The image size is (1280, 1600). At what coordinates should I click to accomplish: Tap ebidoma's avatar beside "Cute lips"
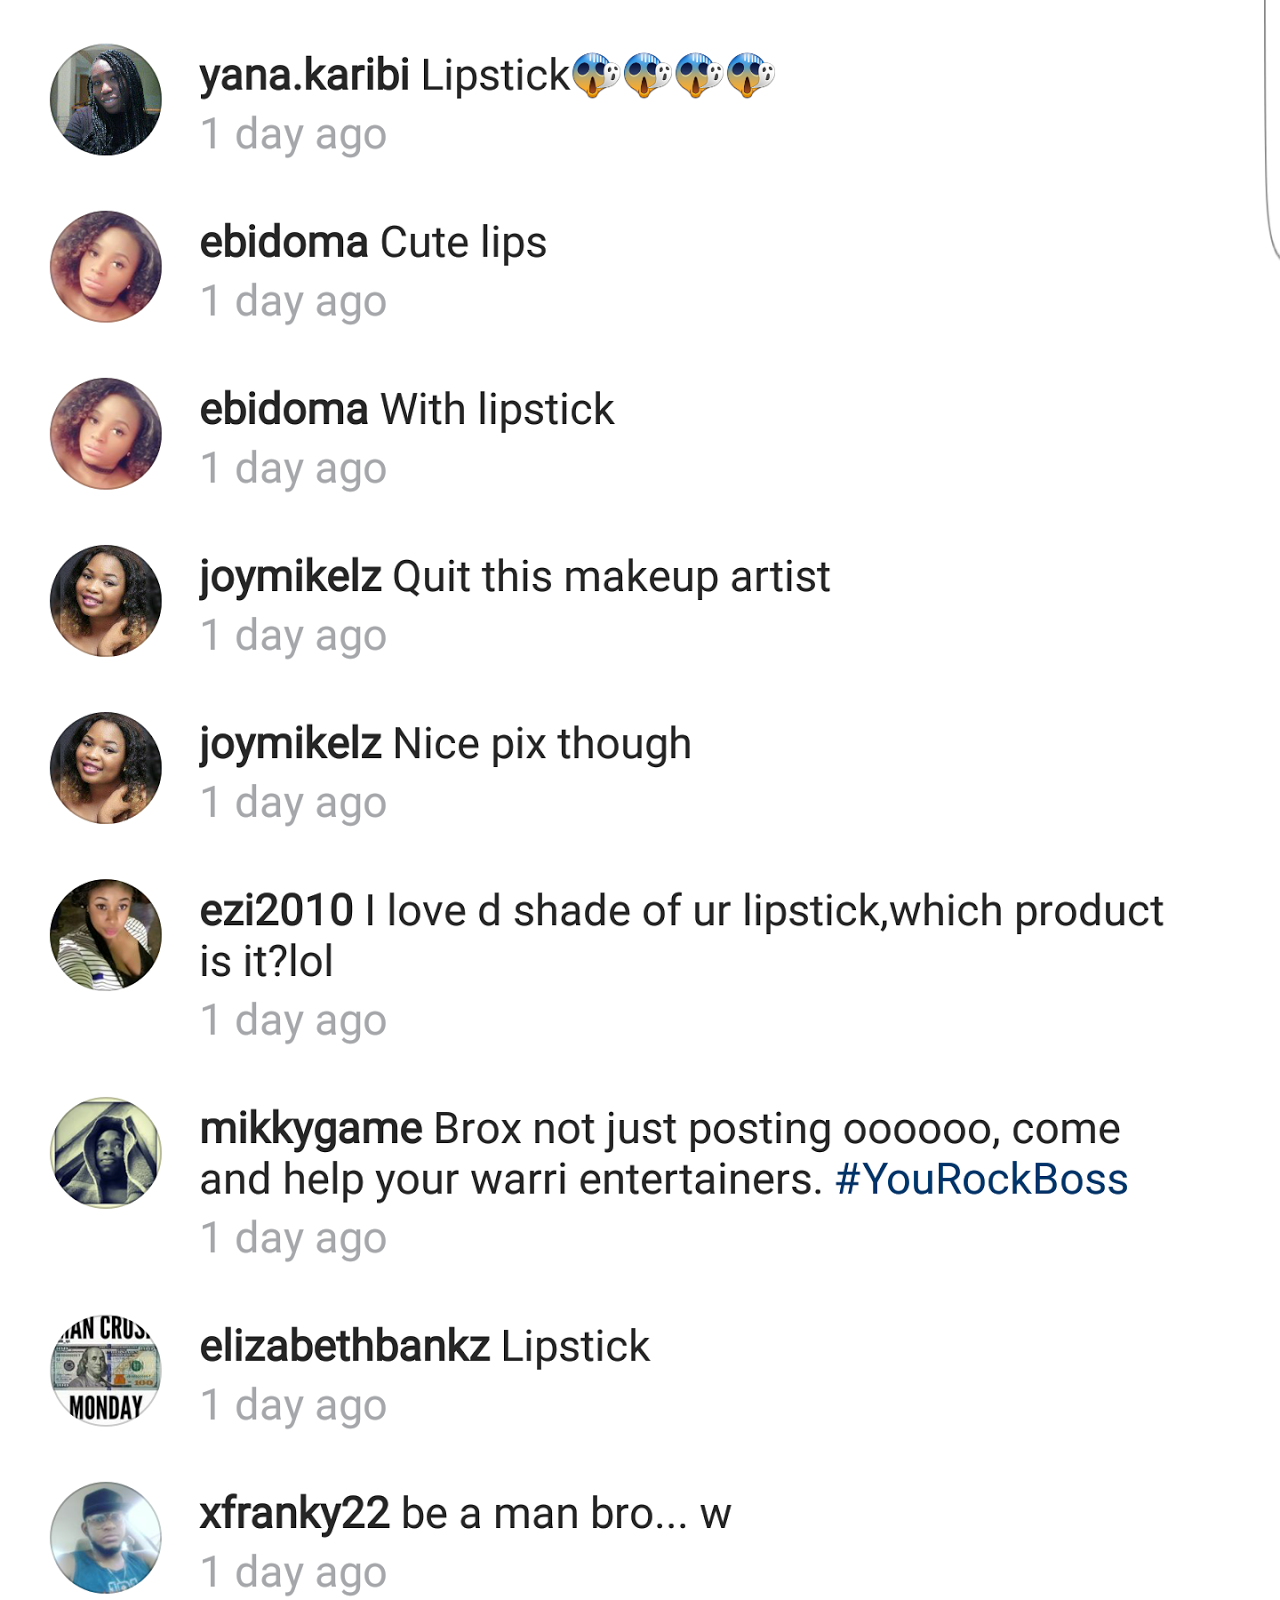[106, 266]
